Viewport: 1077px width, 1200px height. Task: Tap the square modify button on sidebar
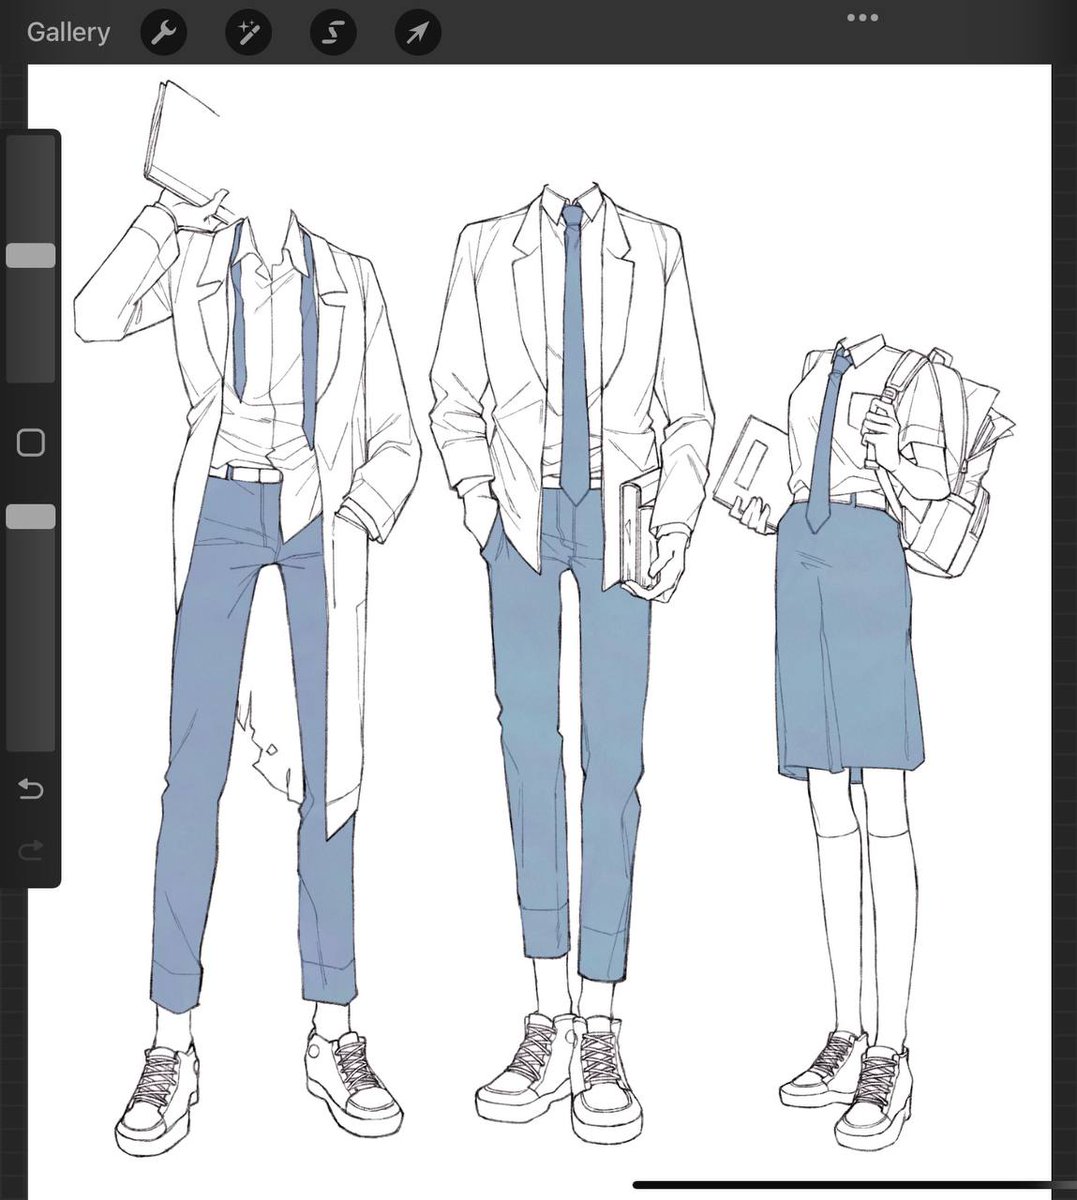[x=31, y=442]
